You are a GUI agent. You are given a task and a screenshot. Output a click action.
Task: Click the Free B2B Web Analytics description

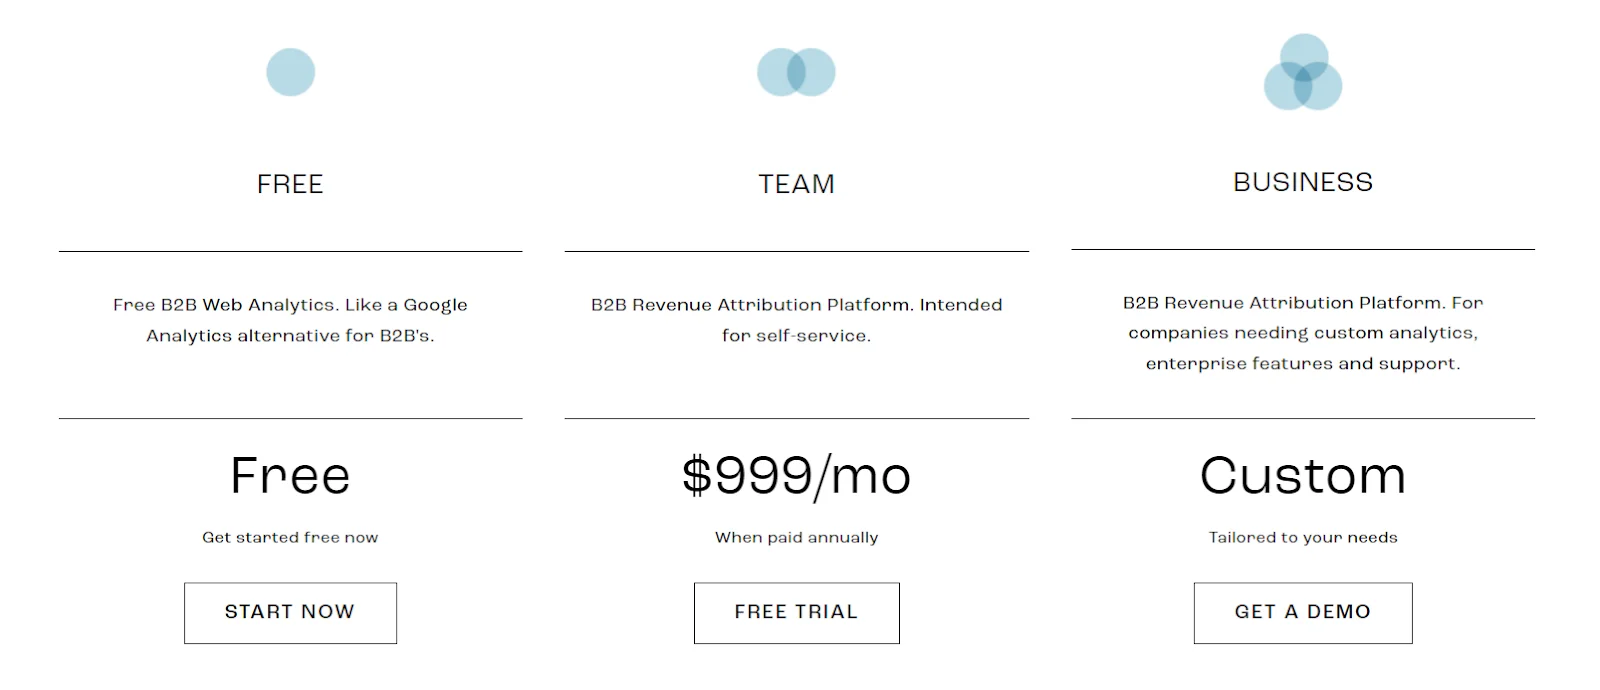pyautogui.click(x=290, y=320)
